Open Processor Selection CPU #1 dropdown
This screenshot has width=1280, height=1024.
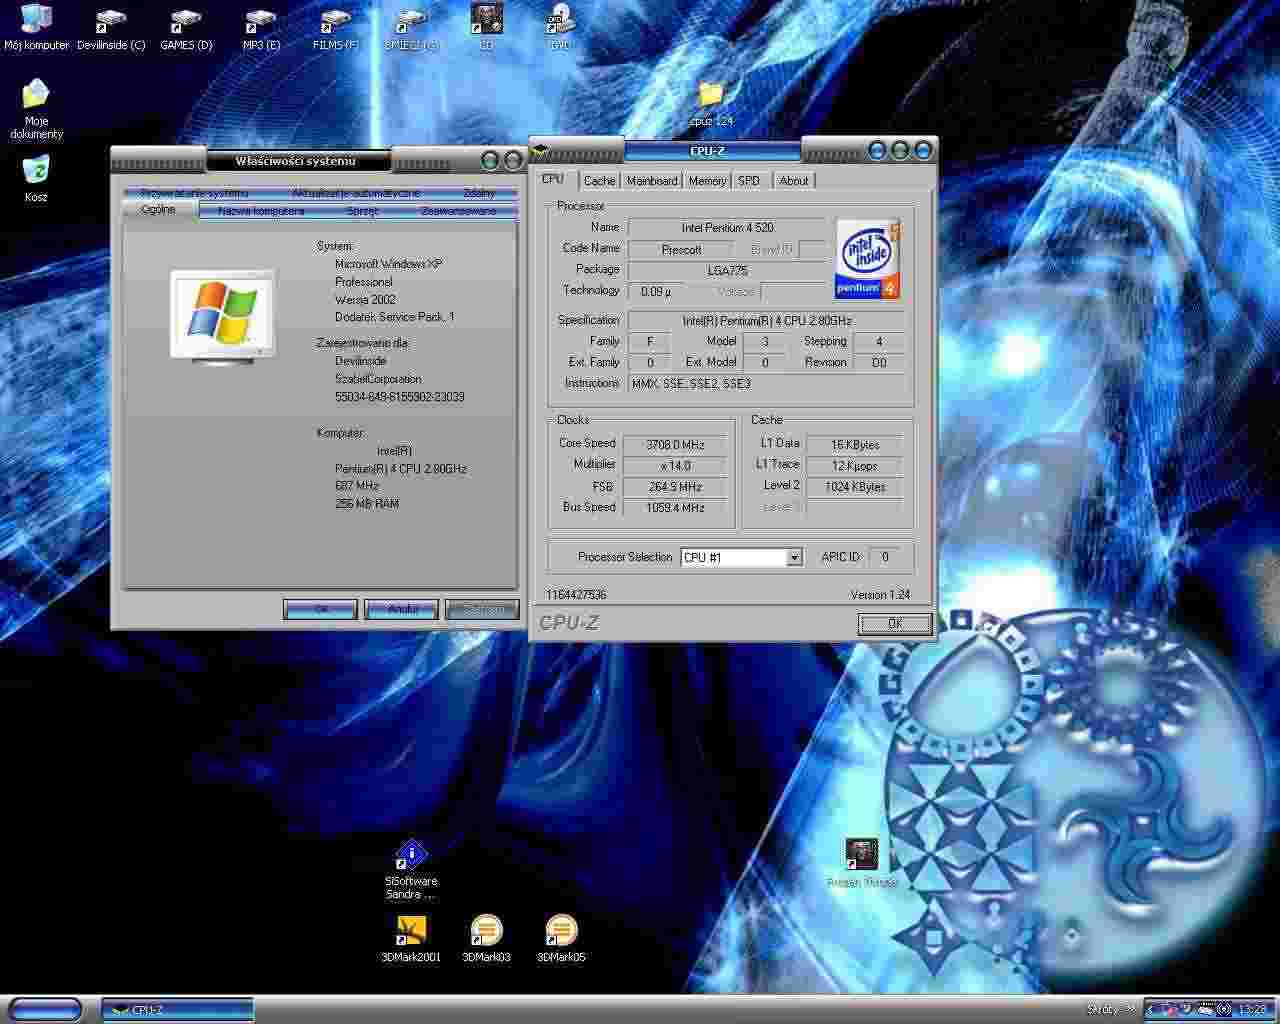[x=742, y=557]
